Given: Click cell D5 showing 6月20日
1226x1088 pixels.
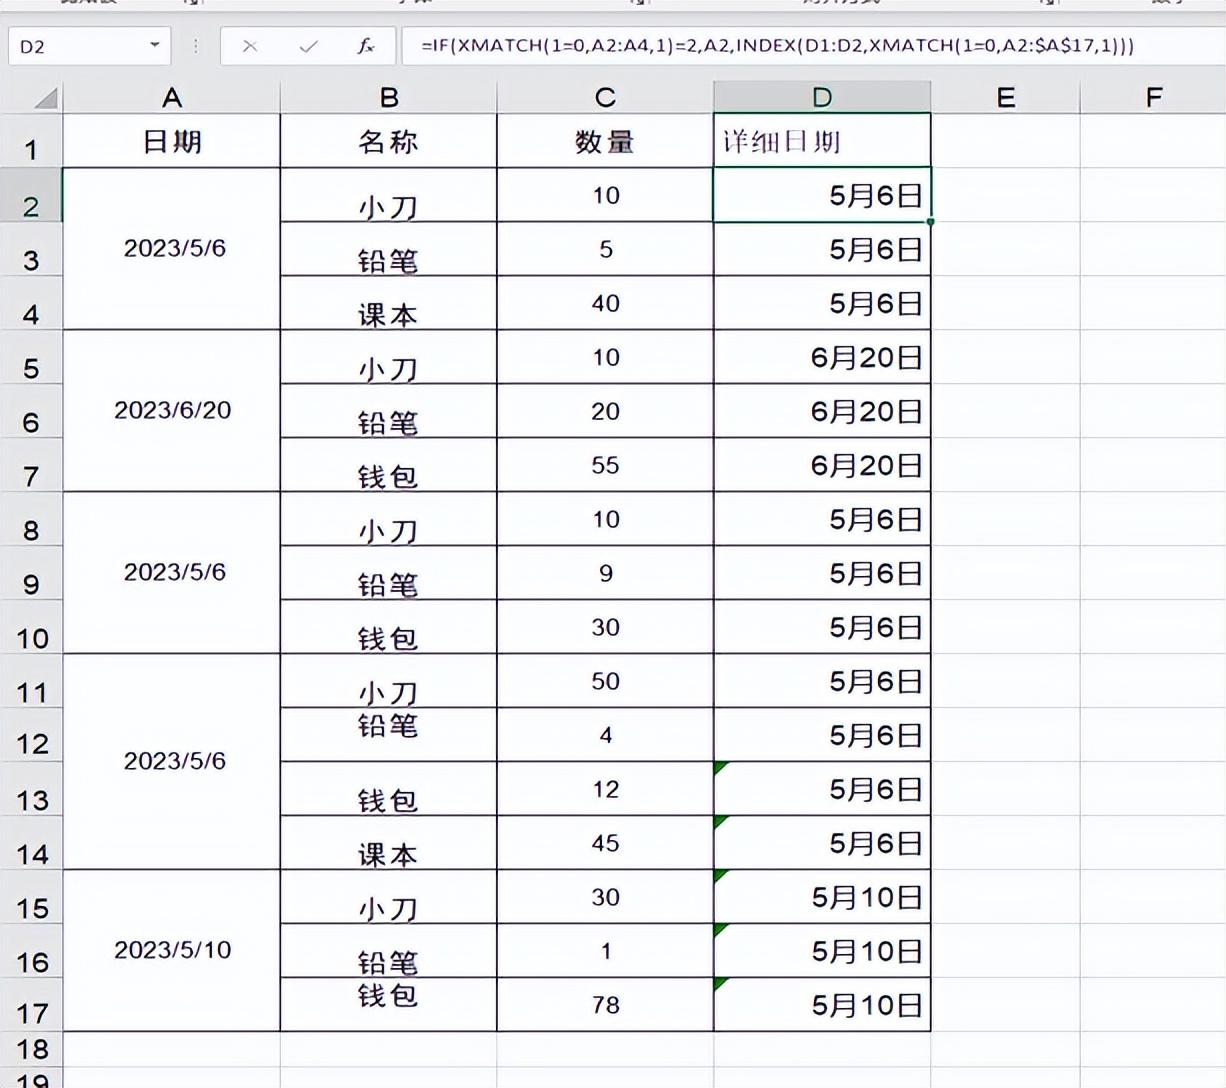Looking at the screenshot, I should point(822,357).
